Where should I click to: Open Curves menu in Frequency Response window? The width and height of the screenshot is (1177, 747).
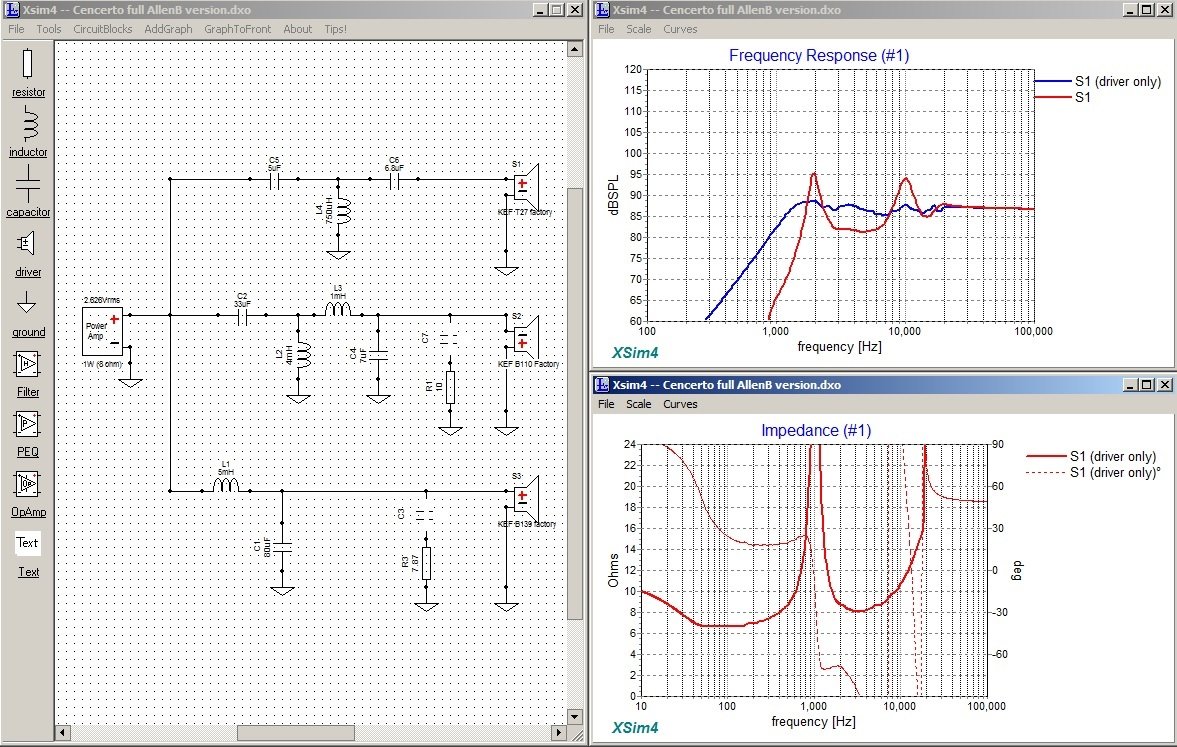click(680, 29)
